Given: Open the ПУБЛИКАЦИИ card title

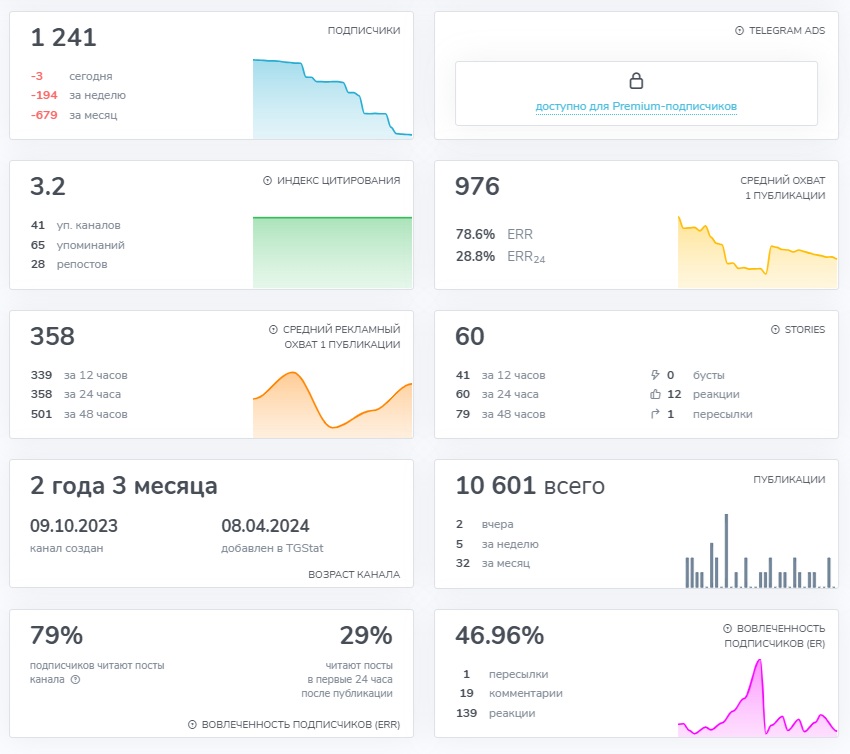Looking at the screenshot, I should (789, 480).
